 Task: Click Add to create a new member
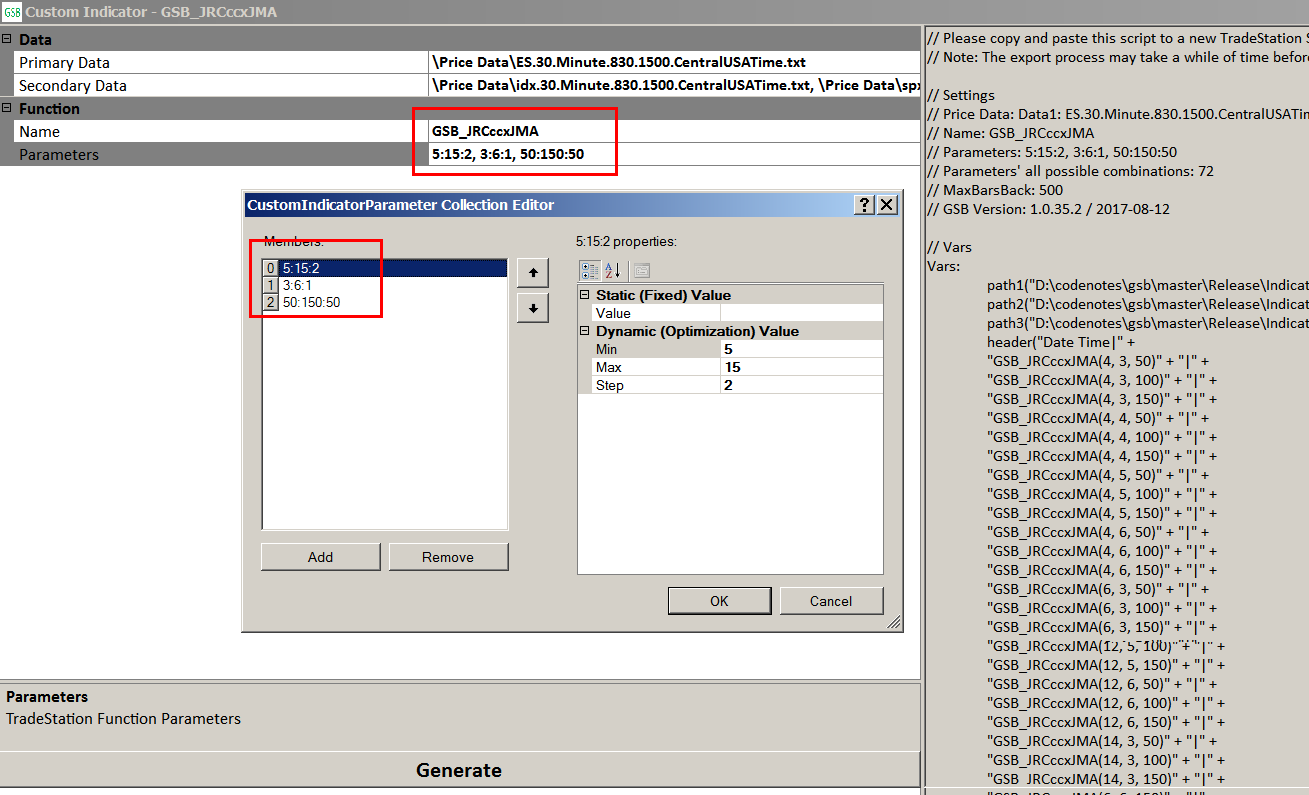click(320, 557)
